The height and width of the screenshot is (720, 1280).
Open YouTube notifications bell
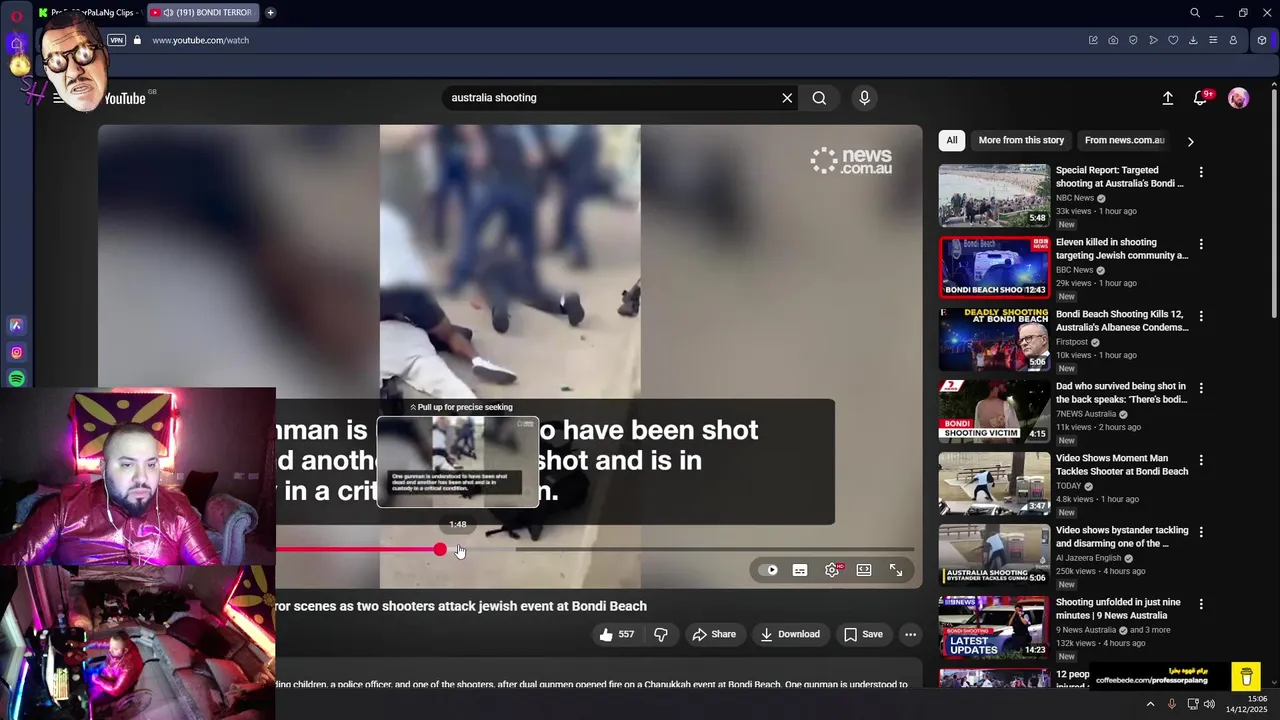point(1200,98)
